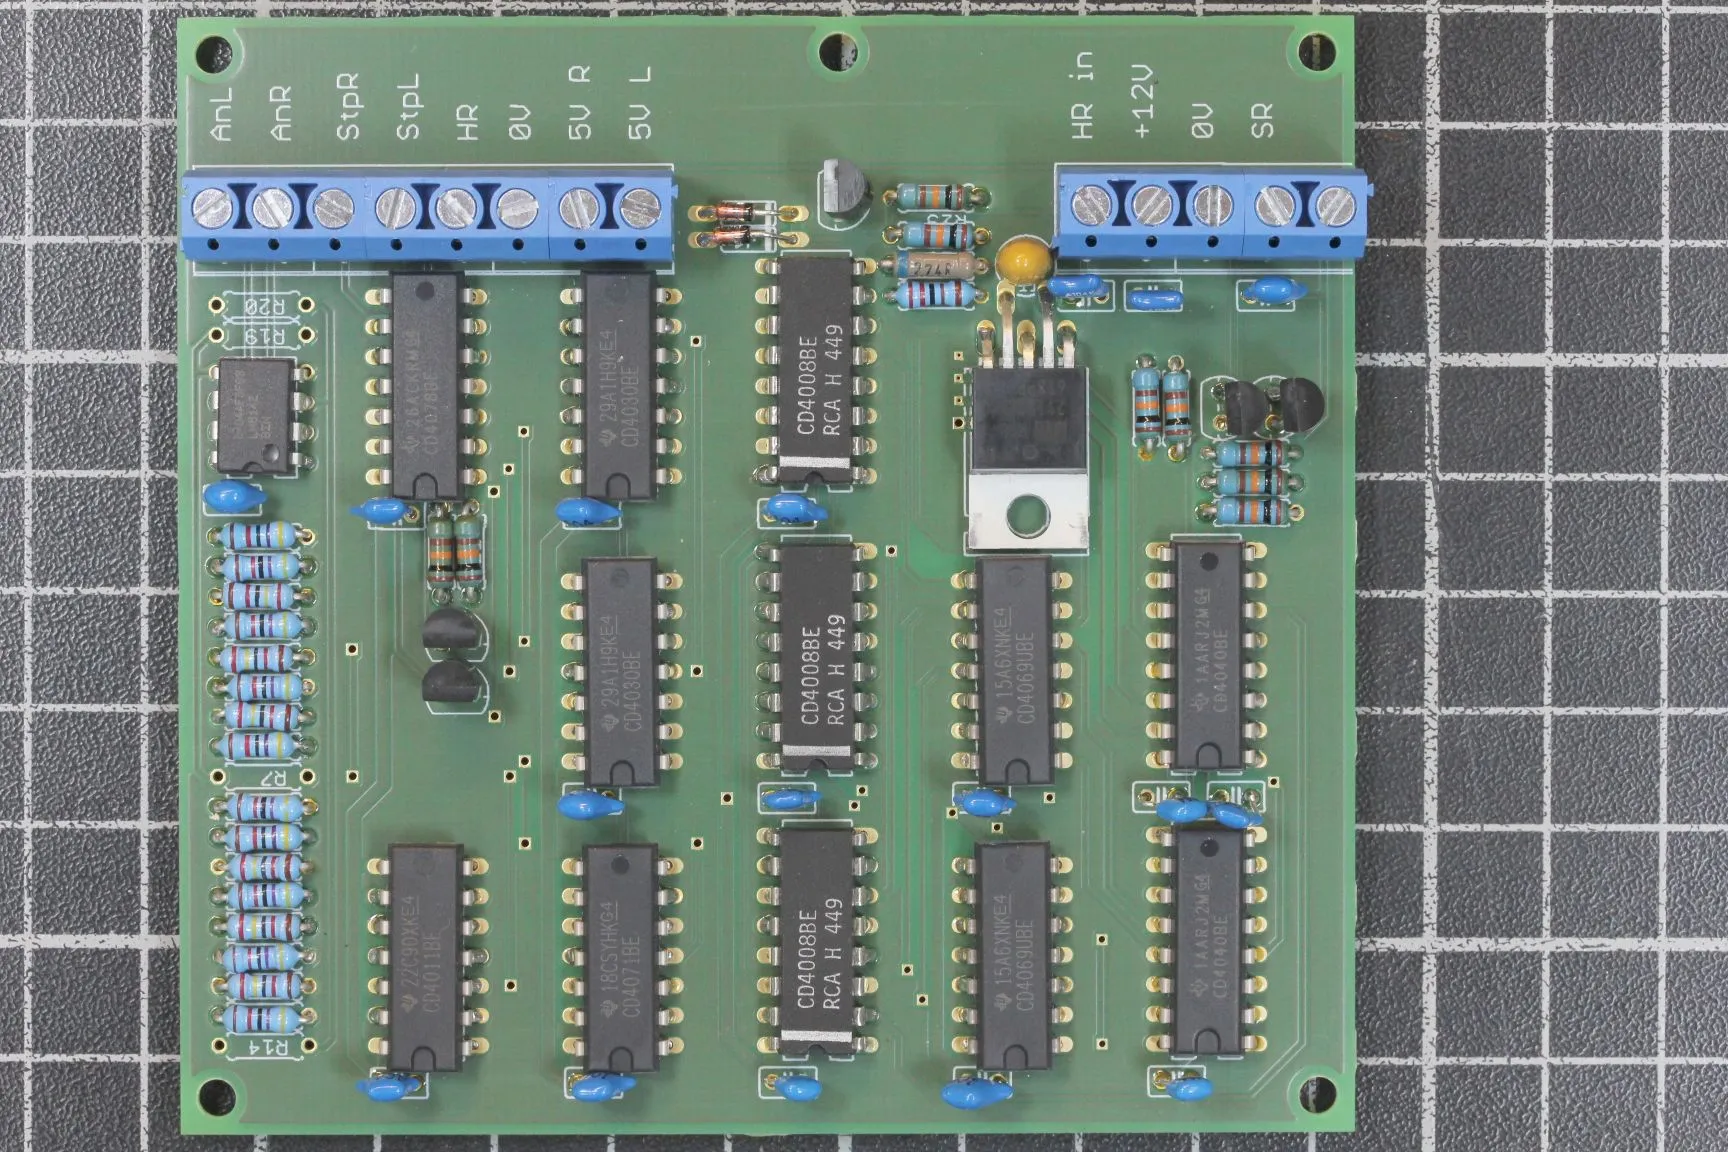Click the AnL silkscreen label
Screen dimensions: 1728x1152
pyautogui.click(x=222, y=115)
